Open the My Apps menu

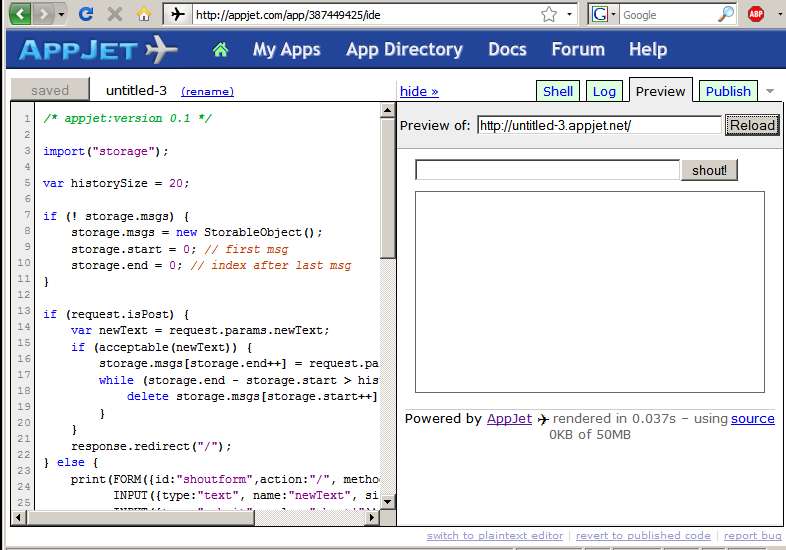pyautogui.click(x=287, y=50)
